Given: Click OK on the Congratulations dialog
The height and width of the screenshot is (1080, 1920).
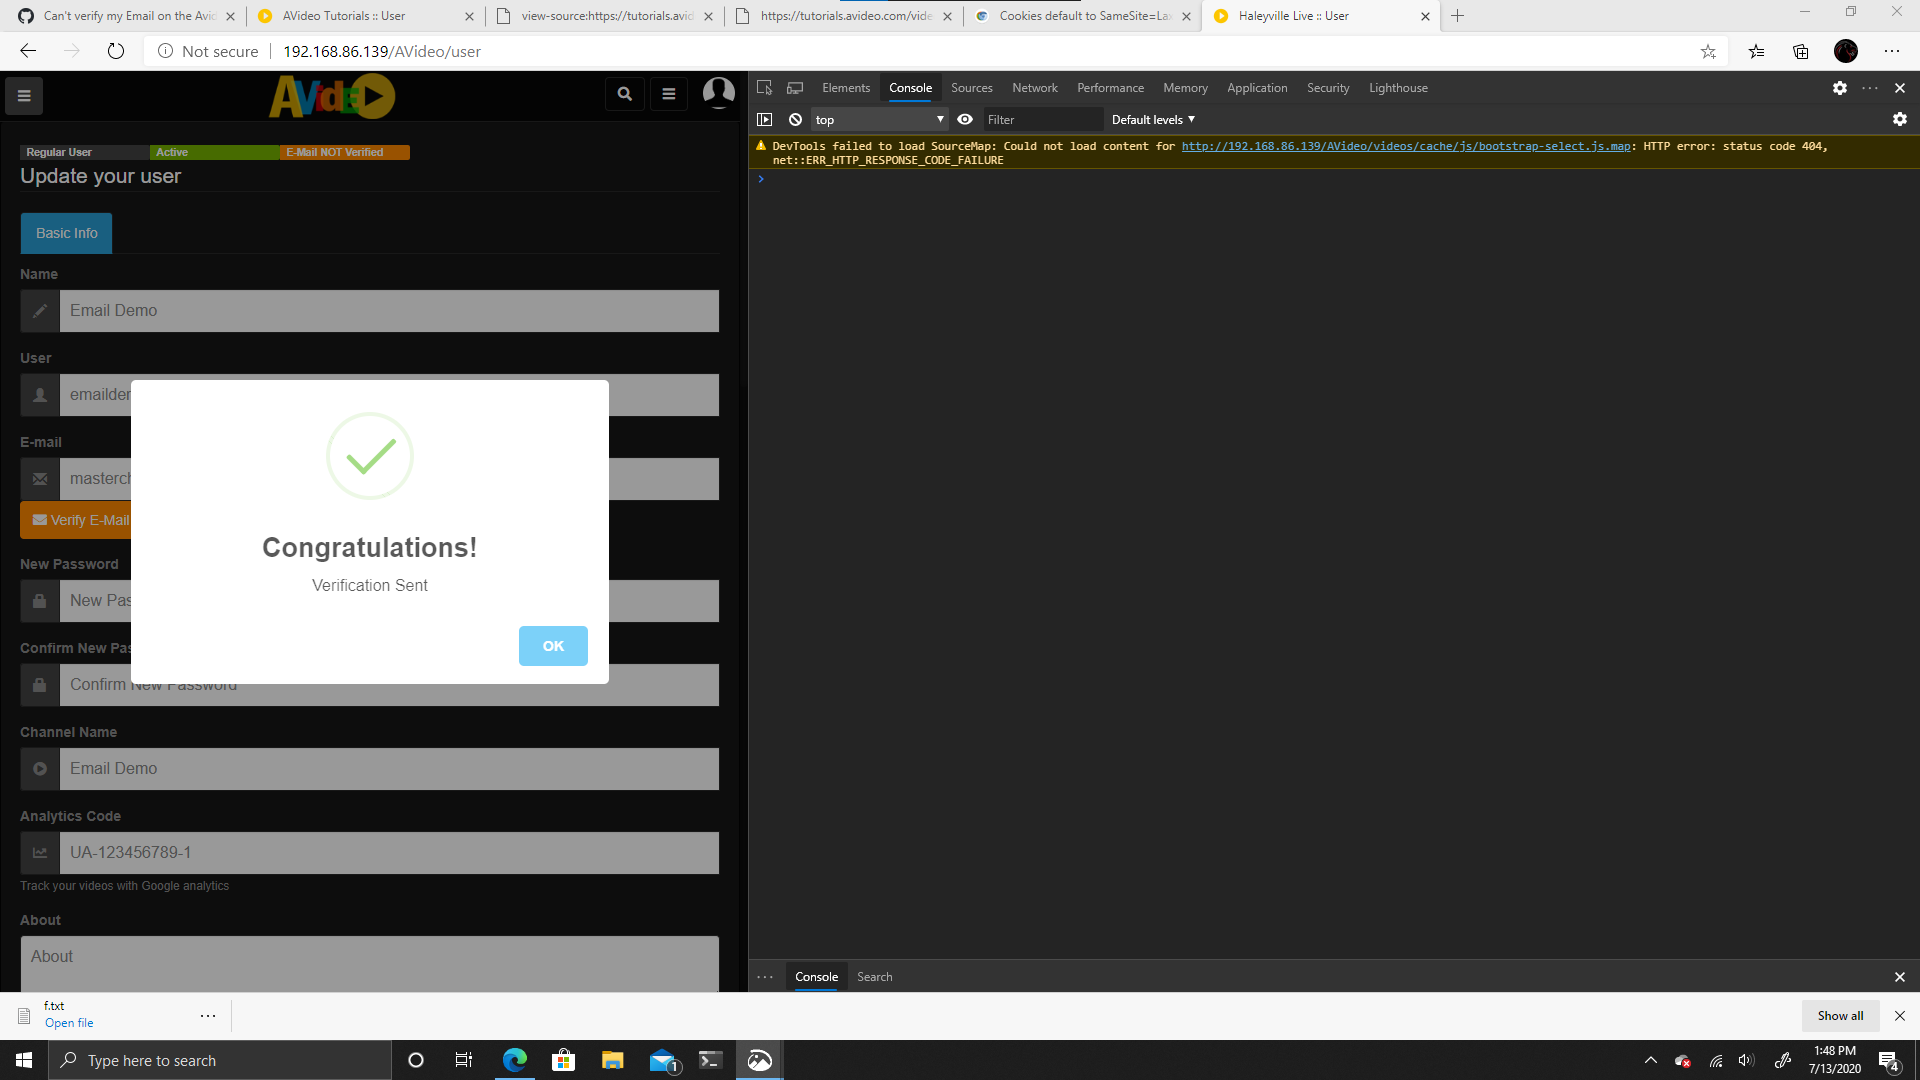Looking at the screenshot, I should click(x=552, y=646).
